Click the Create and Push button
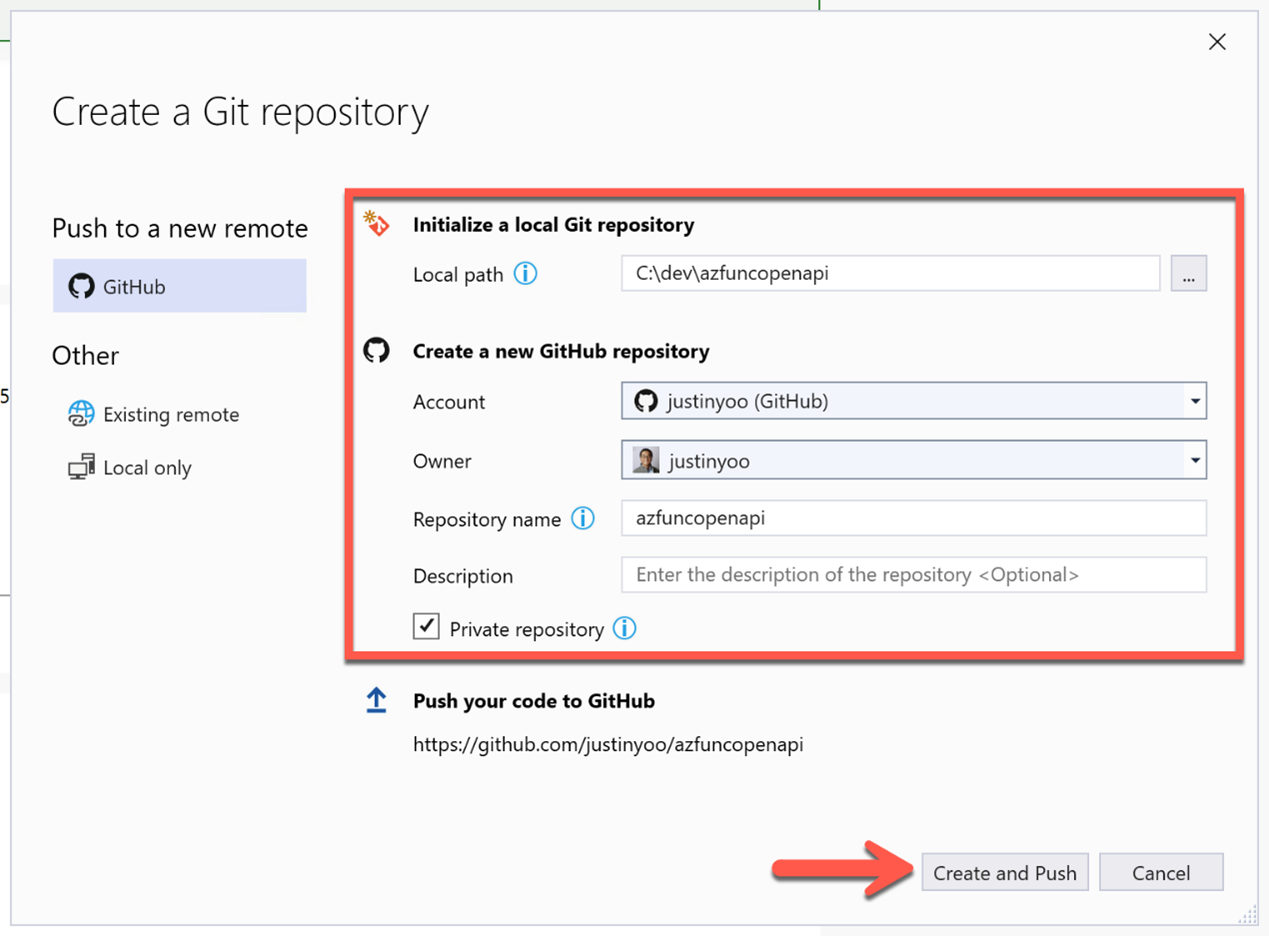Viewport: 1269px width, 936px height. (x=1005, y=872)
